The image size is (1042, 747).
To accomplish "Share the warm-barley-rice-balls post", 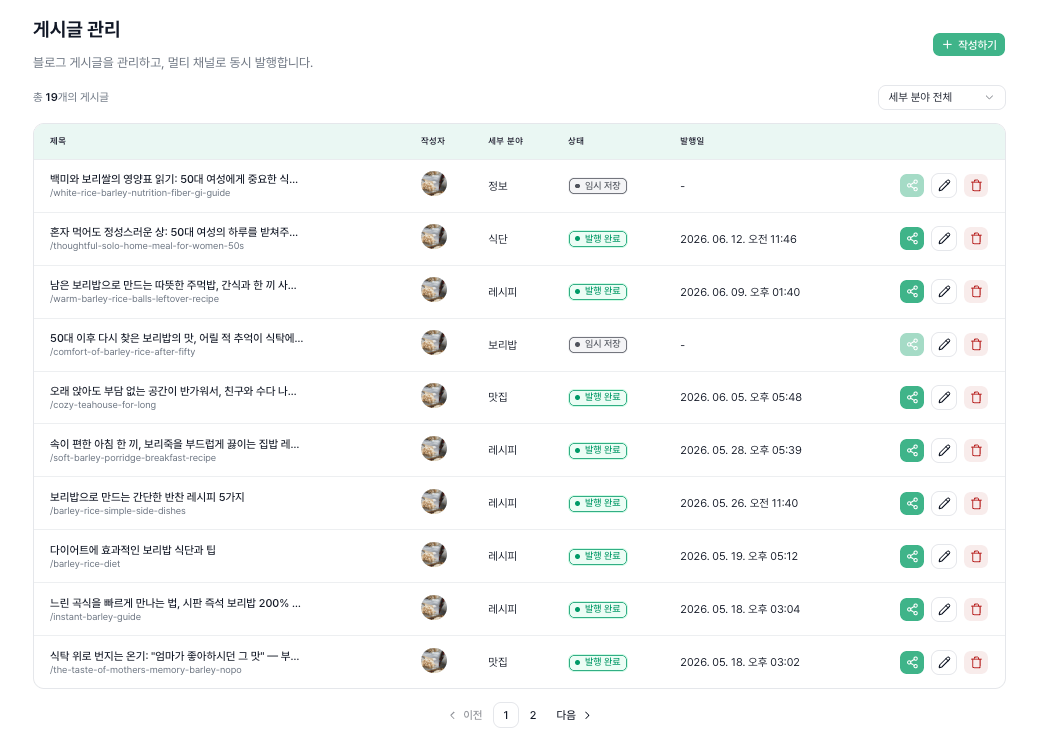I will [x=912, y=291].
